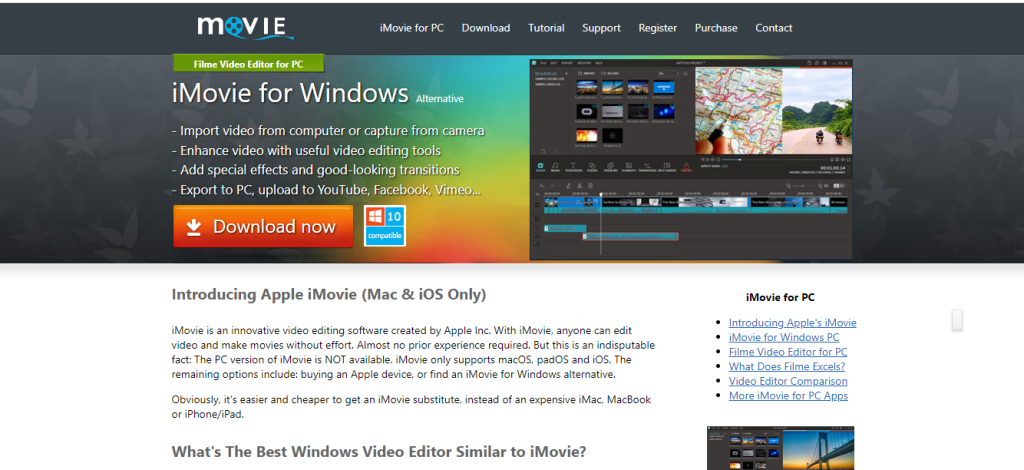The height and width of the screenshot is (470, 1024).
Task: Click the green Filme Video Editor for PC badge
Action: click(x=248, y=64)
